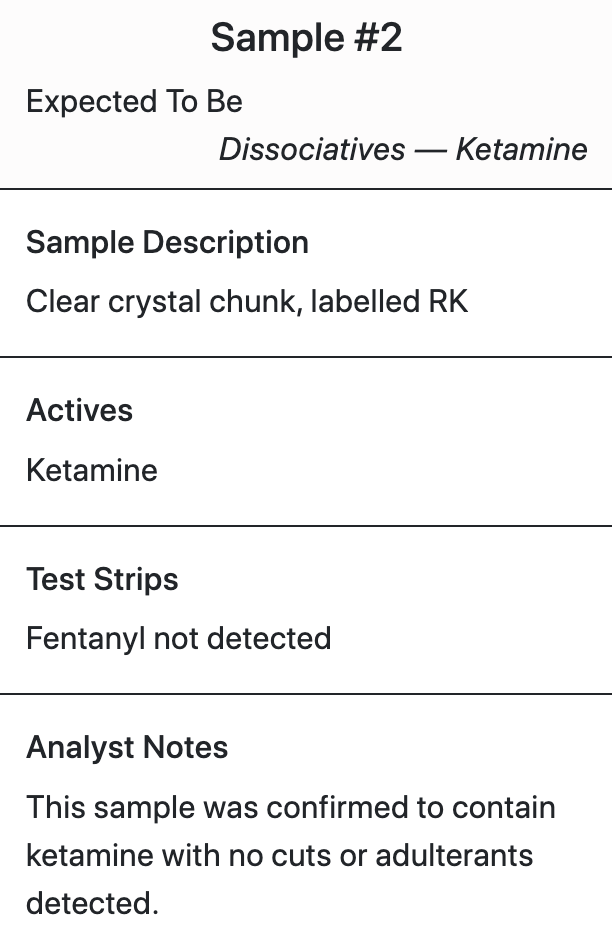Click the word Fentanyl
The width and height of the screenshot is (612, 944).
point(86,638)
